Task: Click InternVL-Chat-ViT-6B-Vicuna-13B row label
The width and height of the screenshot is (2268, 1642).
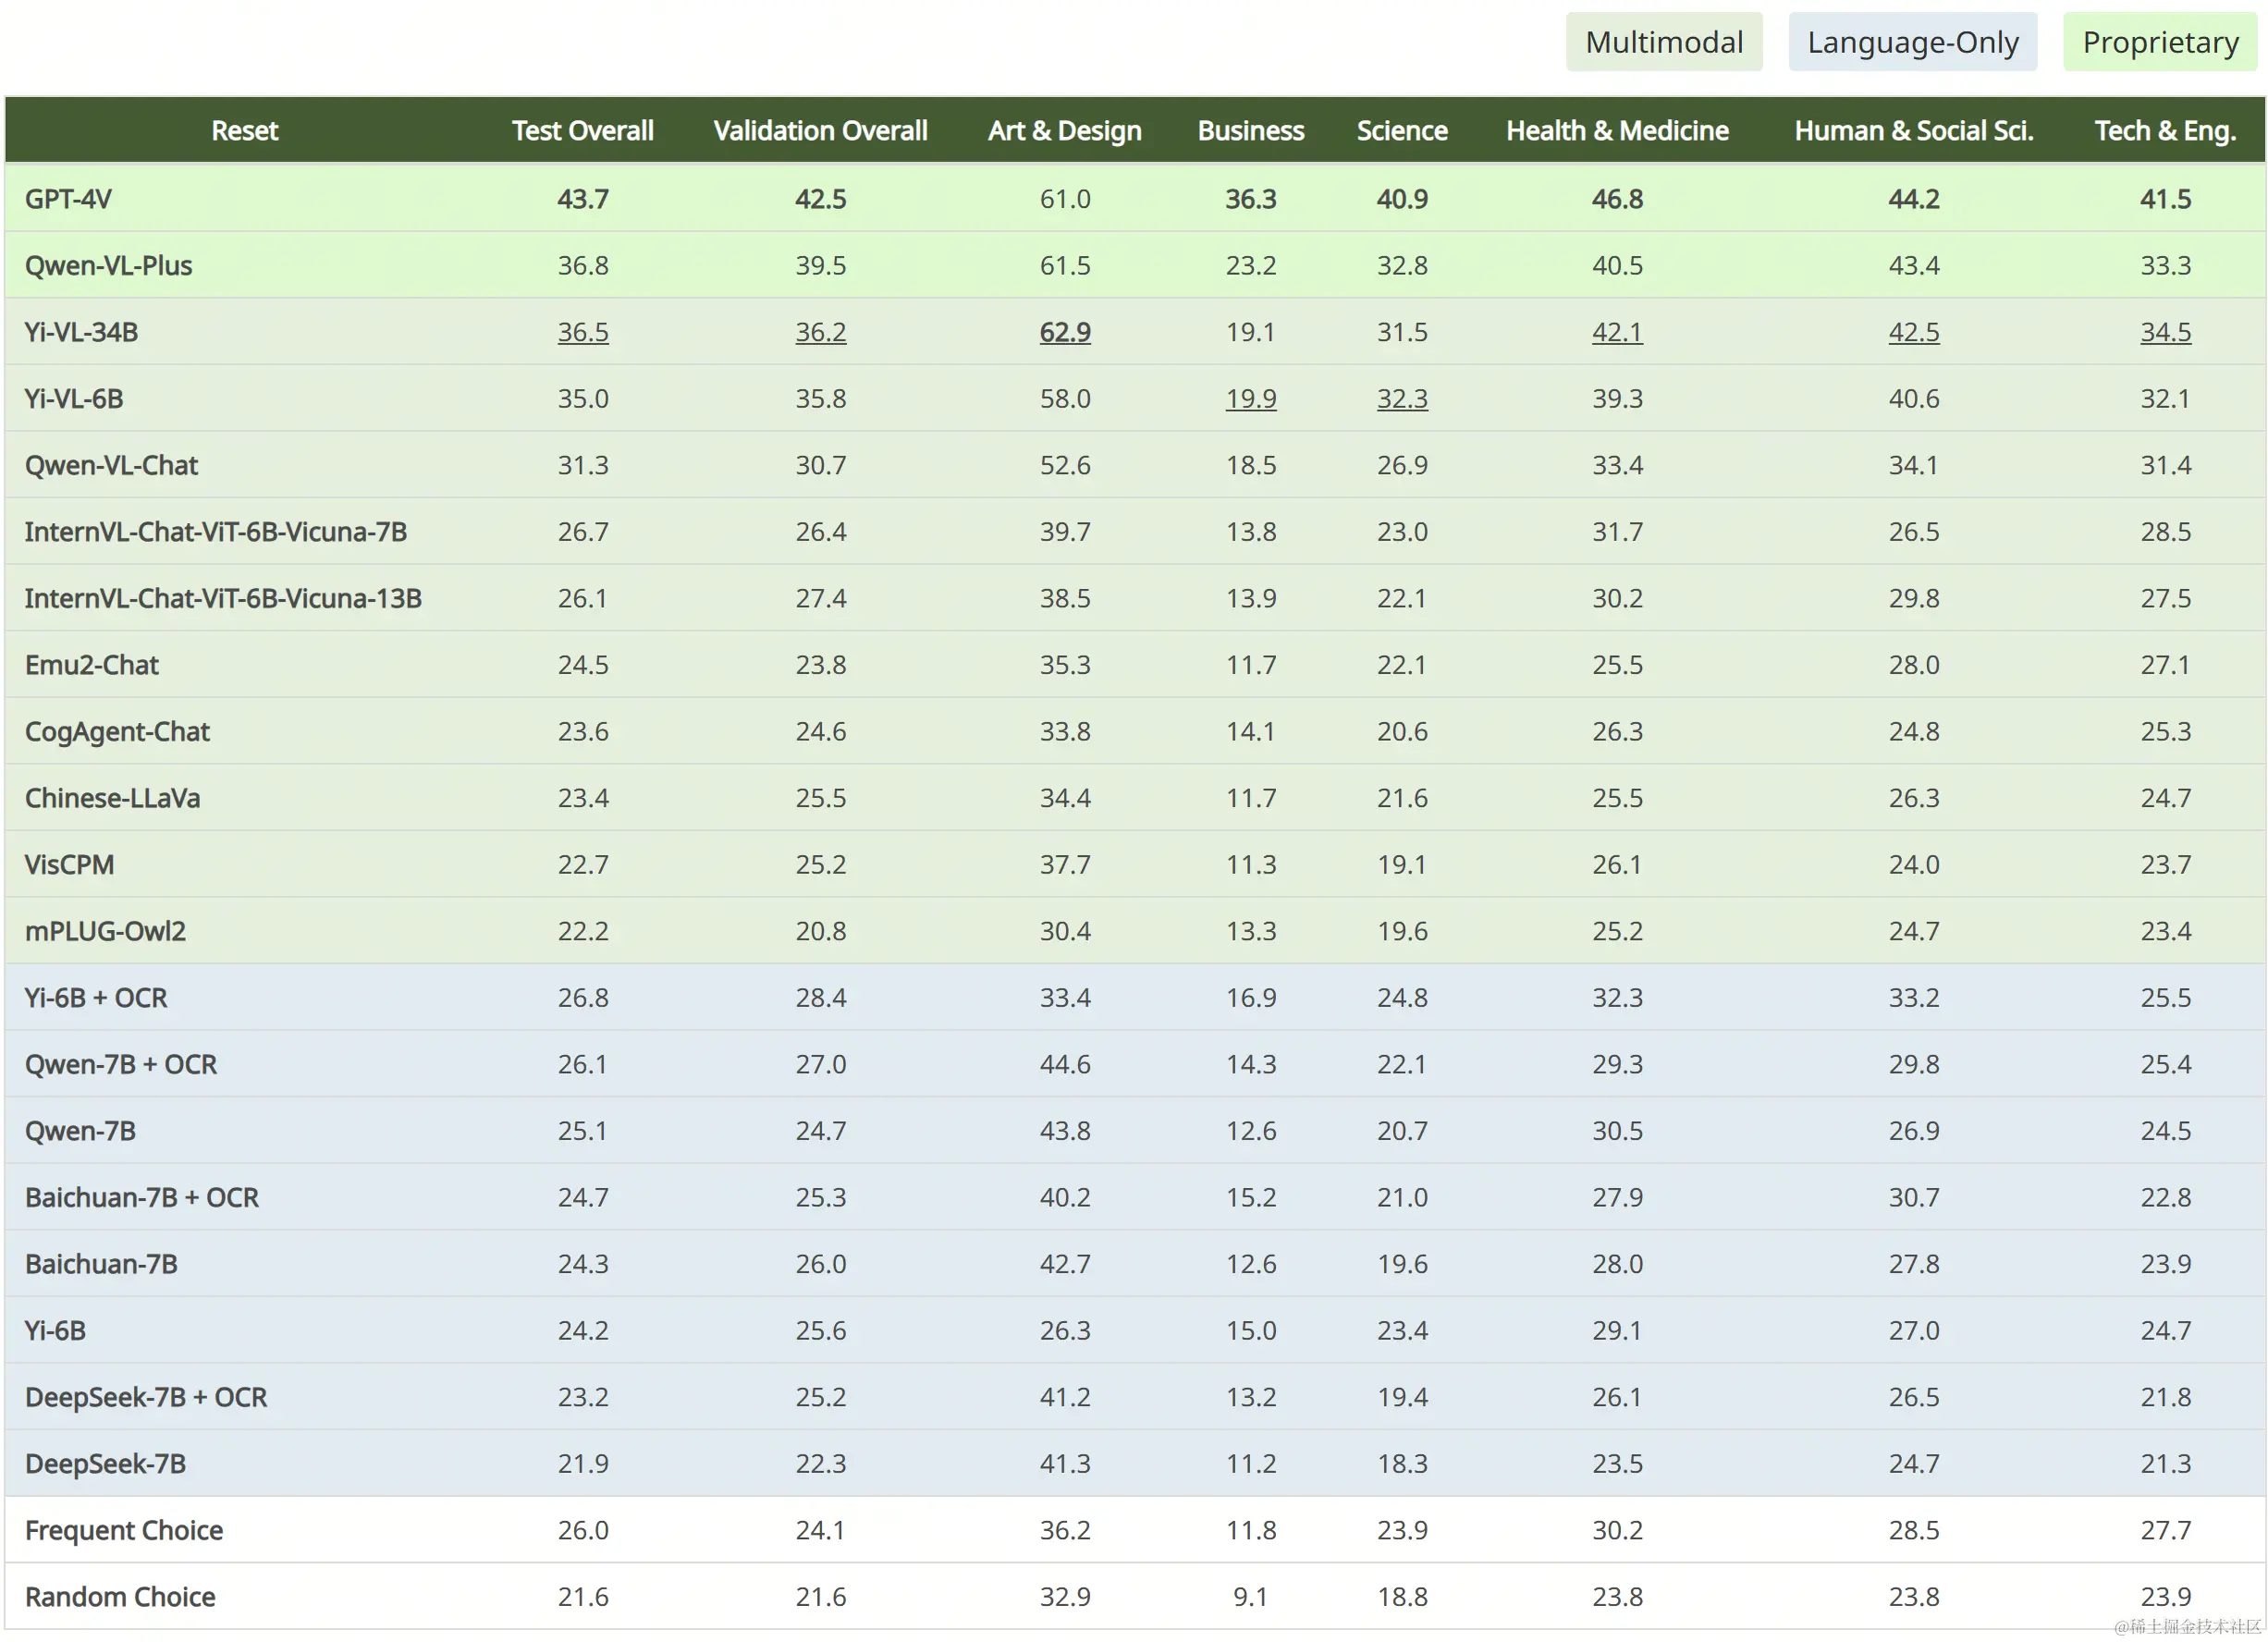Action: point(223,598)
